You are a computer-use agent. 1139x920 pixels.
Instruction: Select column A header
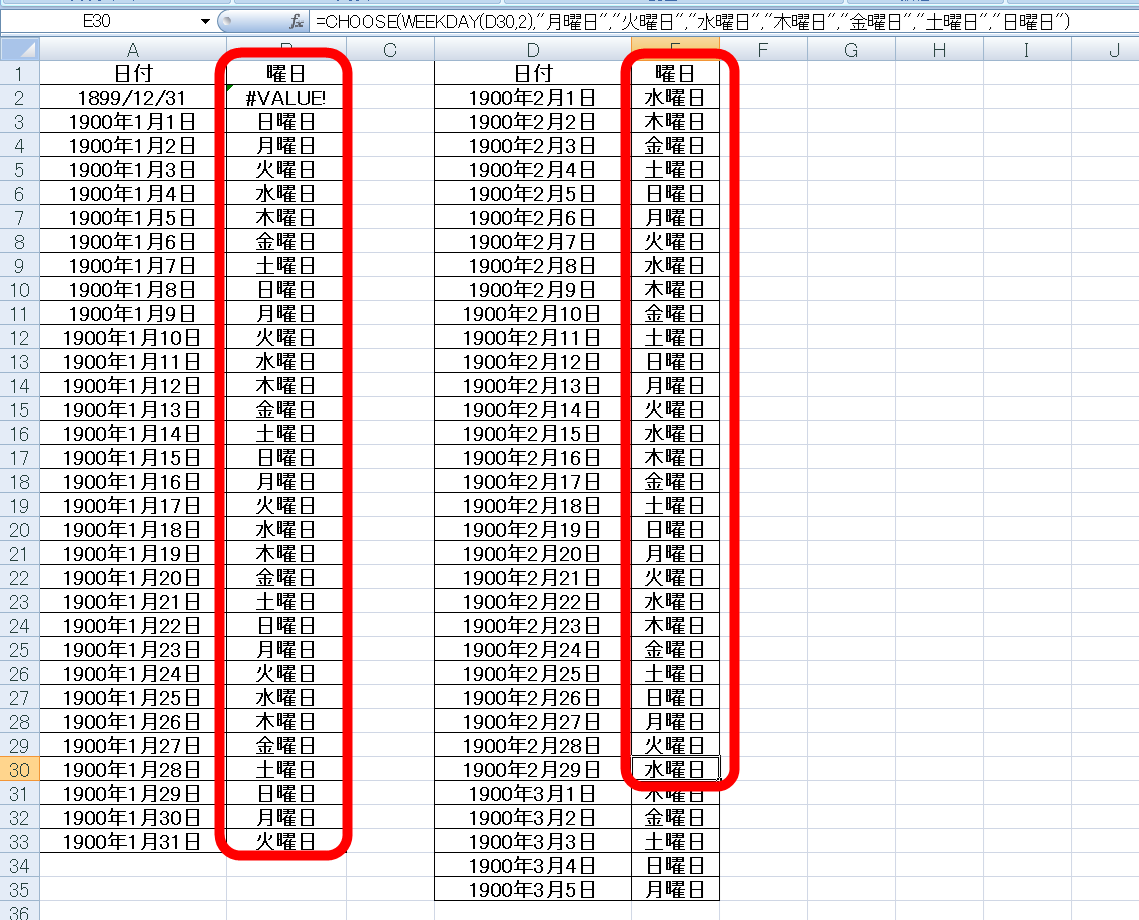[133, 50]
